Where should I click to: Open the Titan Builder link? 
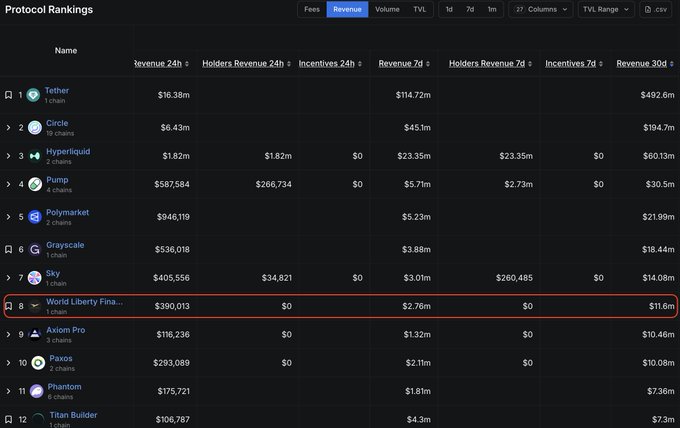(x=73, y=415)
